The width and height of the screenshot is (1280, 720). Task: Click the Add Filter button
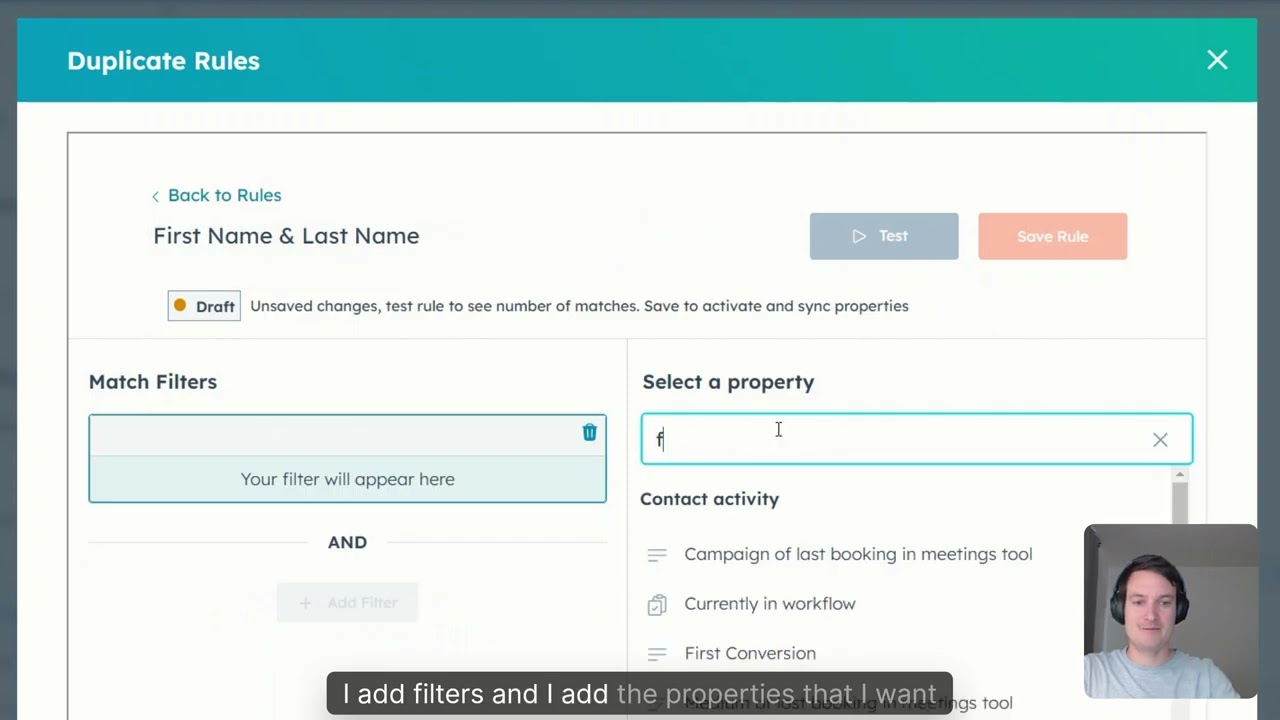coord(347,603)
